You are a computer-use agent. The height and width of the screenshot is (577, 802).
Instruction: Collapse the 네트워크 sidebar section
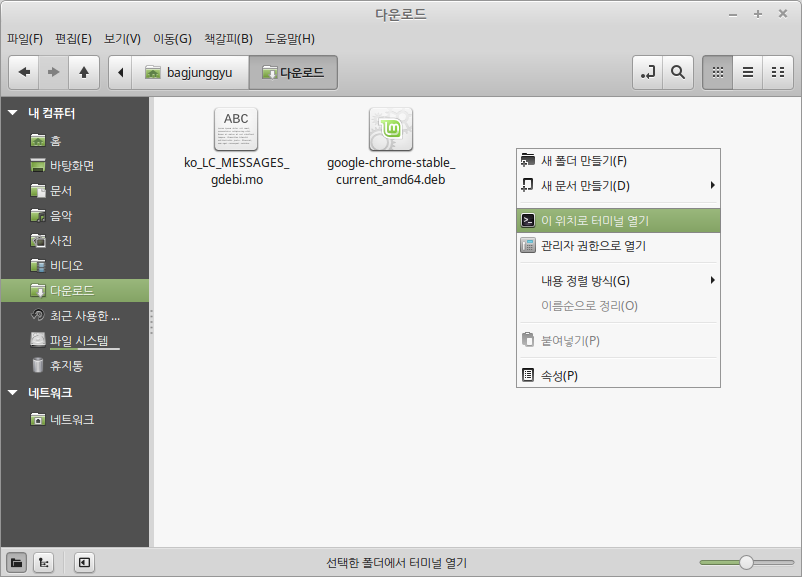pyautogui.click(x=13, y=392)
